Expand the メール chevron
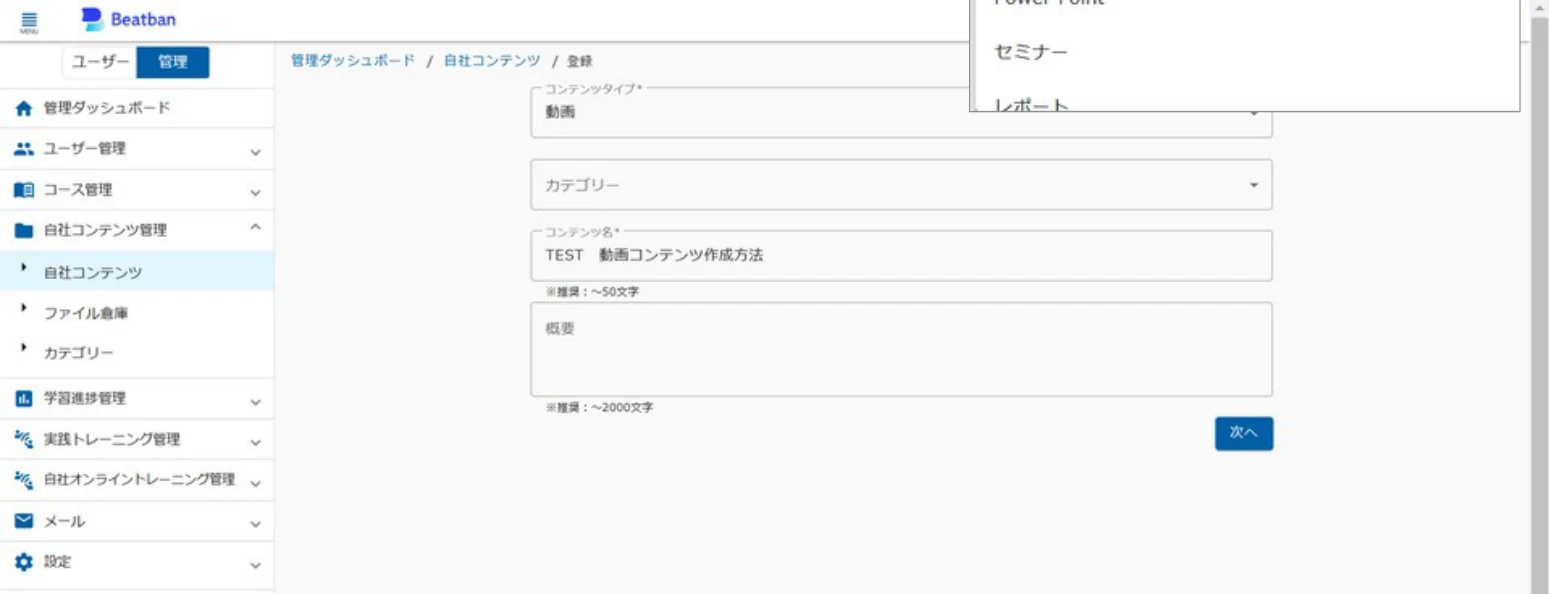 [255, 524]
